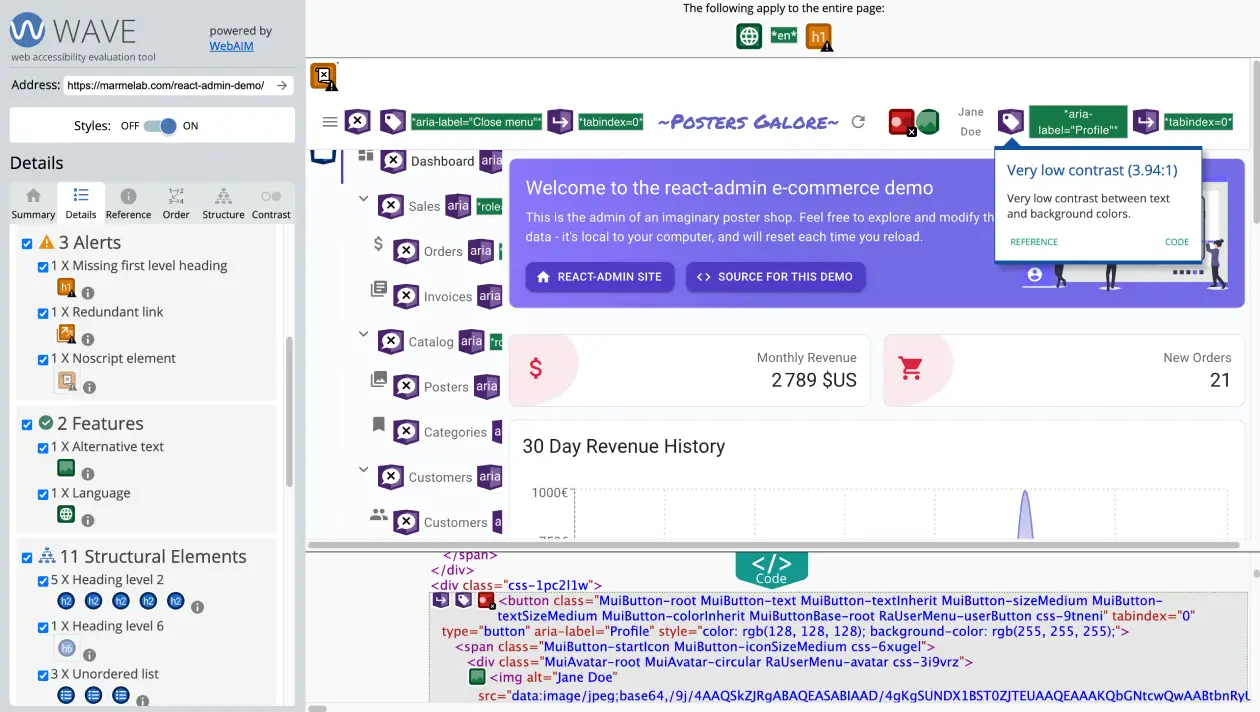The width and height of the screenshot is (1260, 712).
Task: Open the WebAIM link
Action: pyautogui.click(x=230, y=46)
